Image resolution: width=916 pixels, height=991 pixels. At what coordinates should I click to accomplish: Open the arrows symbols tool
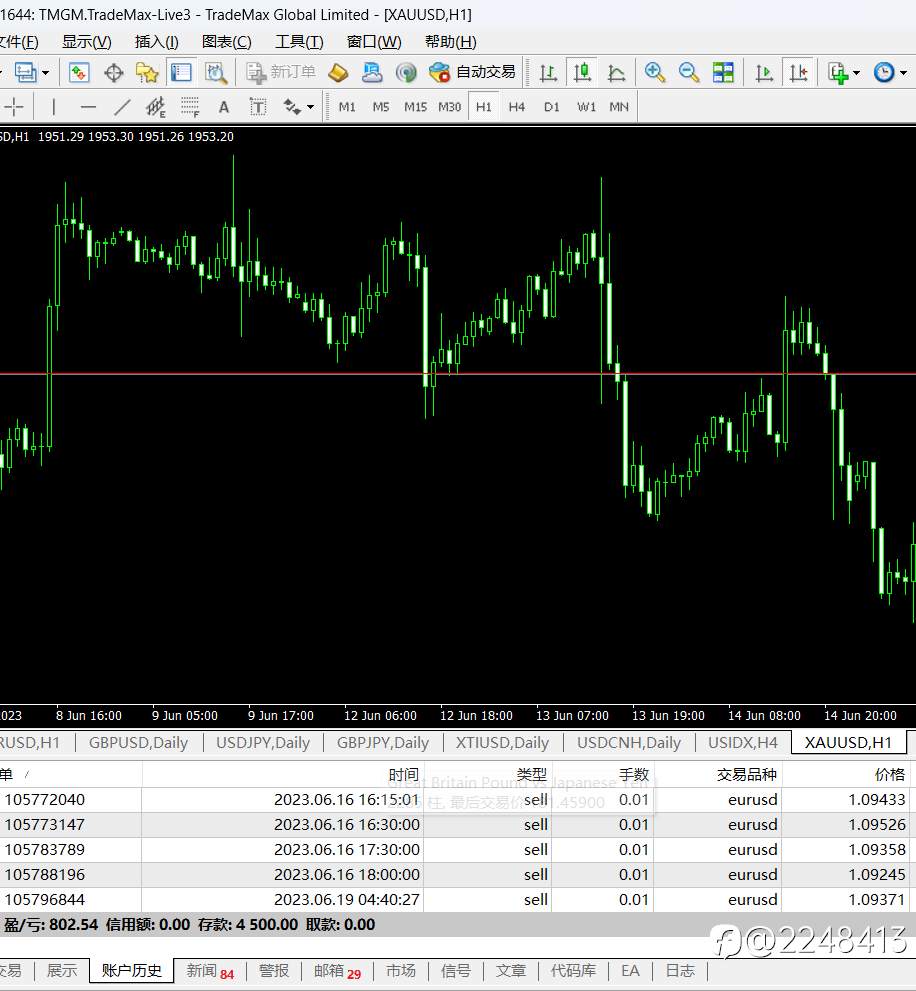point(291,107)
